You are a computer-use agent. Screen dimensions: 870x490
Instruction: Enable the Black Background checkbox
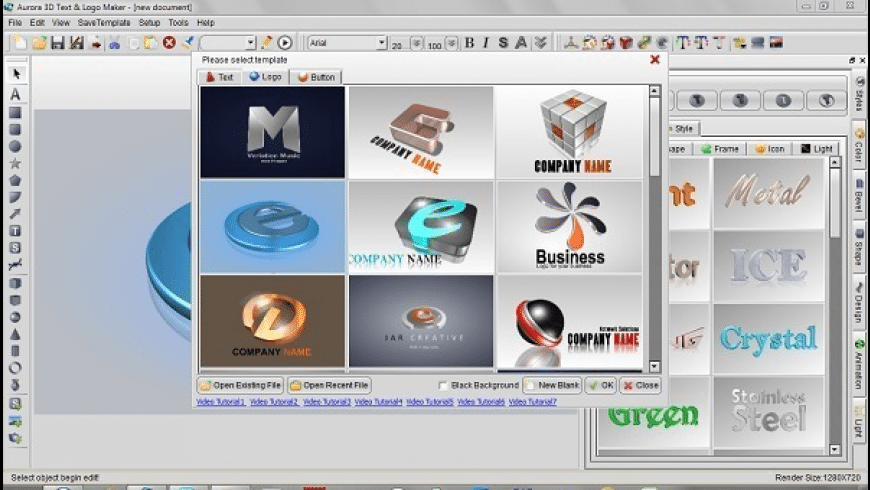coord(442,385)
